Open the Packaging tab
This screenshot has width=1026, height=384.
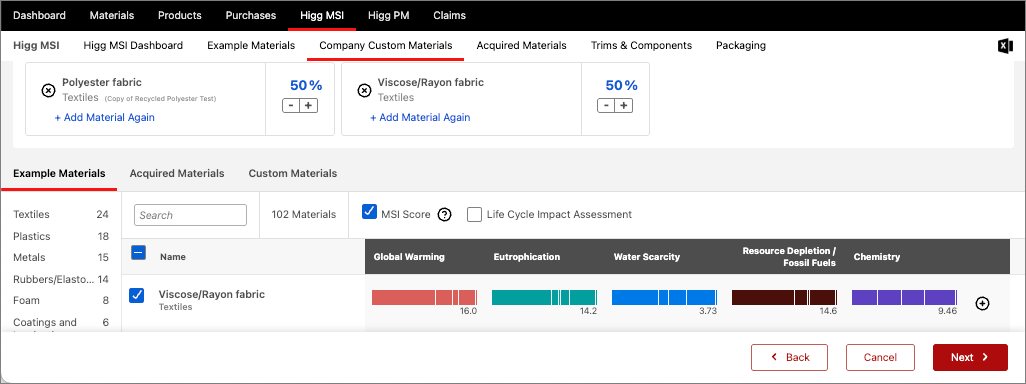pyautogui.click(x=741, y=46)
